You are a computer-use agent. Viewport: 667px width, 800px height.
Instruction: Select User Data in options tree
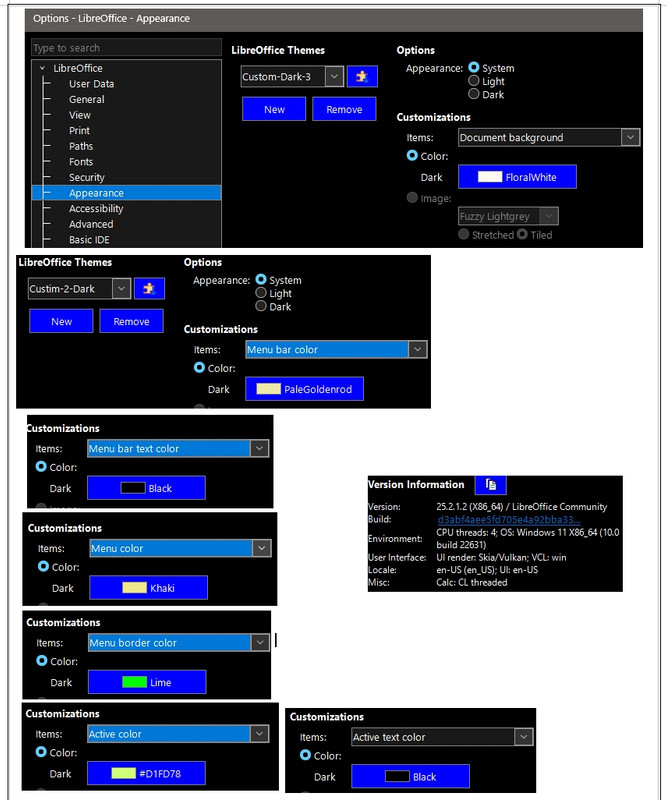click(x=92, y=84)
